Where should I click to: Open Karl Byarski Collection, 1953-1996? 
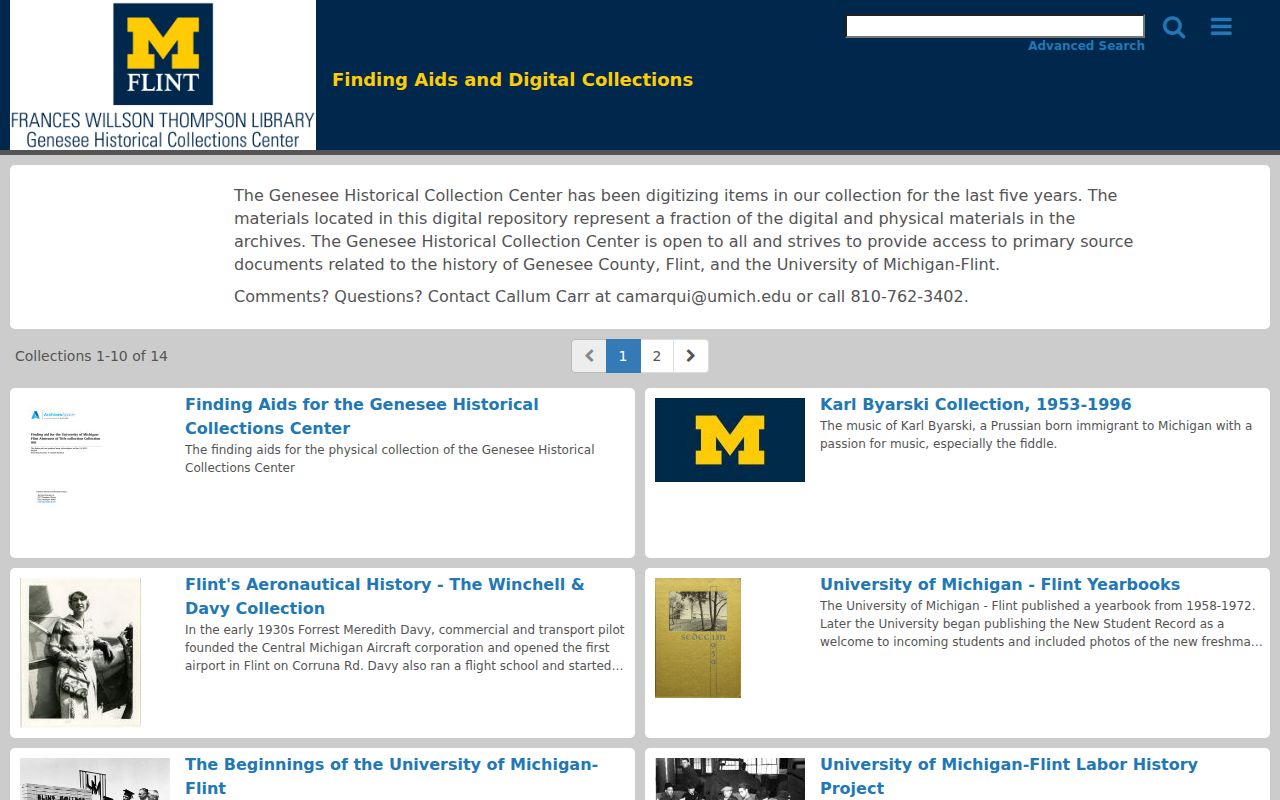point(976,404)
